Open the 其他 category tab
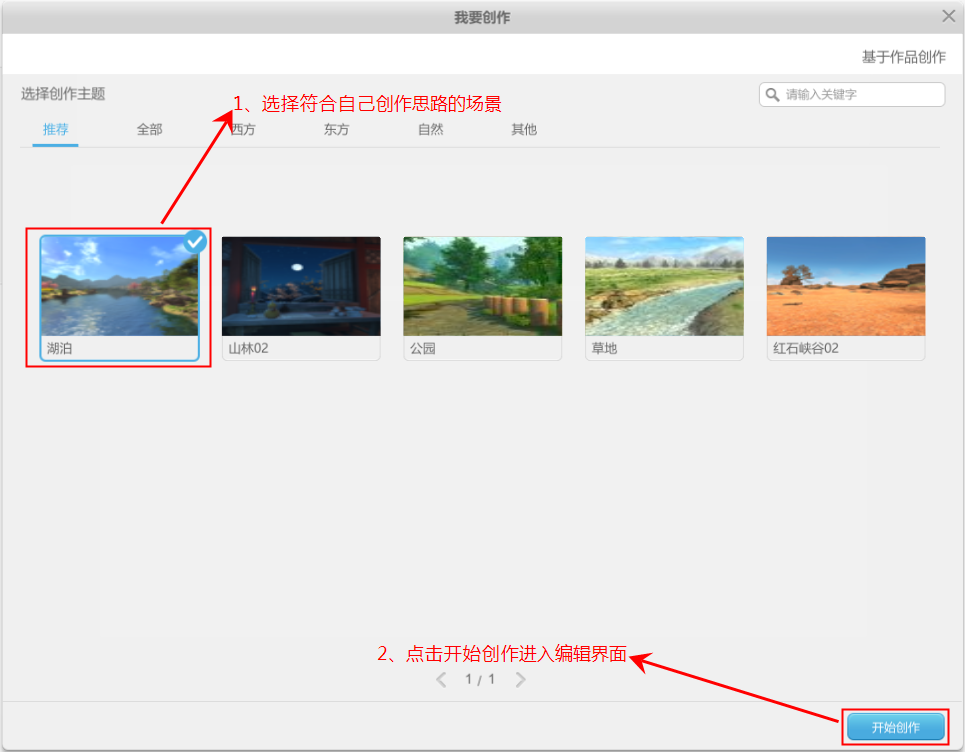965x752 pixels. (x=523, y=129)
